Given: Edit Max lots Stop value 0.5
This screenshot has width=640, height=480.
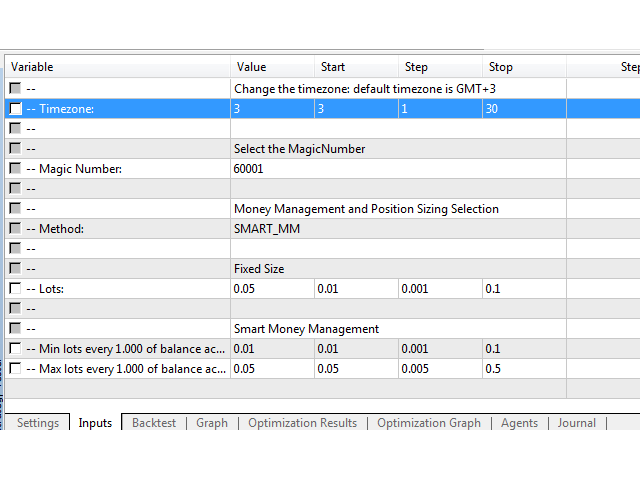Looking at the screenshot, I should pyautogui.click(x=523, y=369).
